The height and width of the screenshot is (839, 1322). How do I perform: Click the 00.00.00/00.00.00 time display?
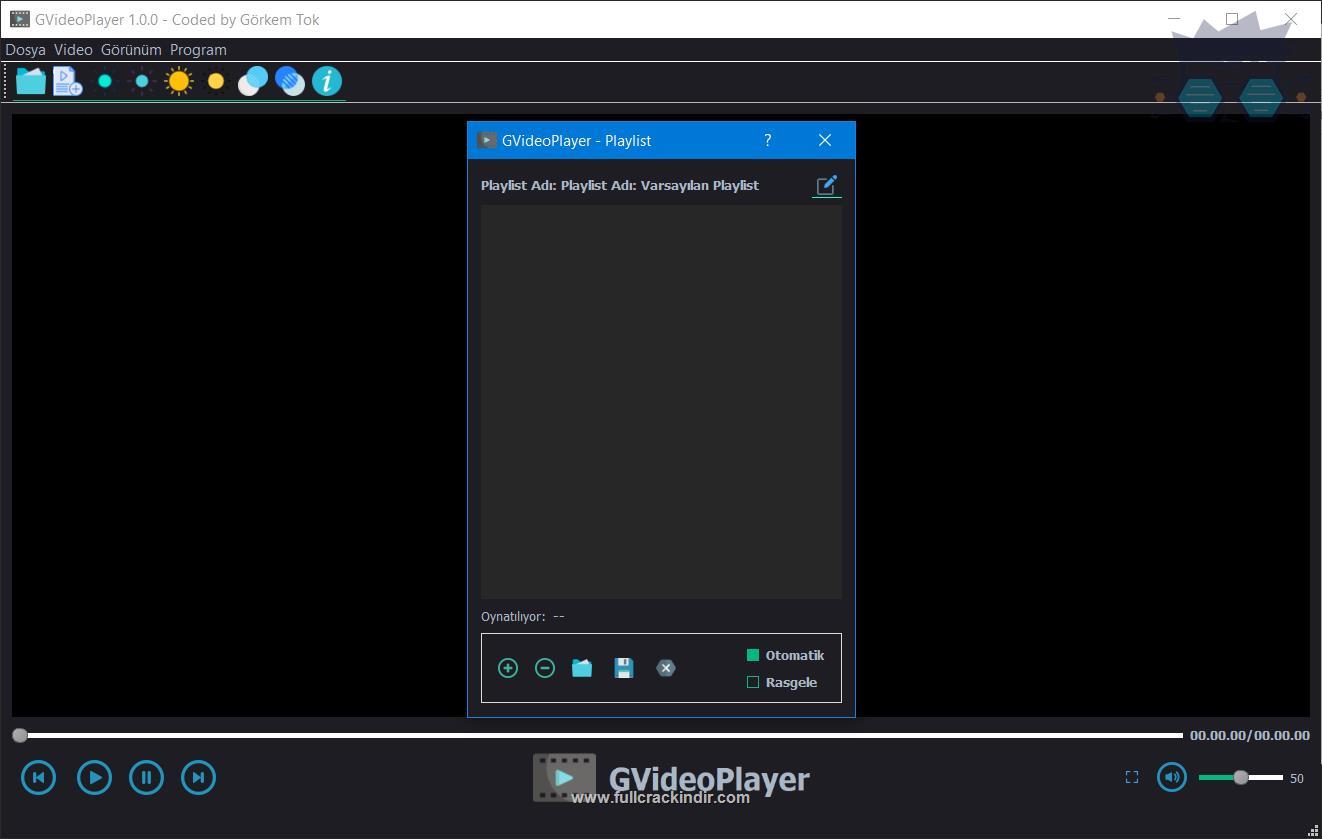[1249, 735]
